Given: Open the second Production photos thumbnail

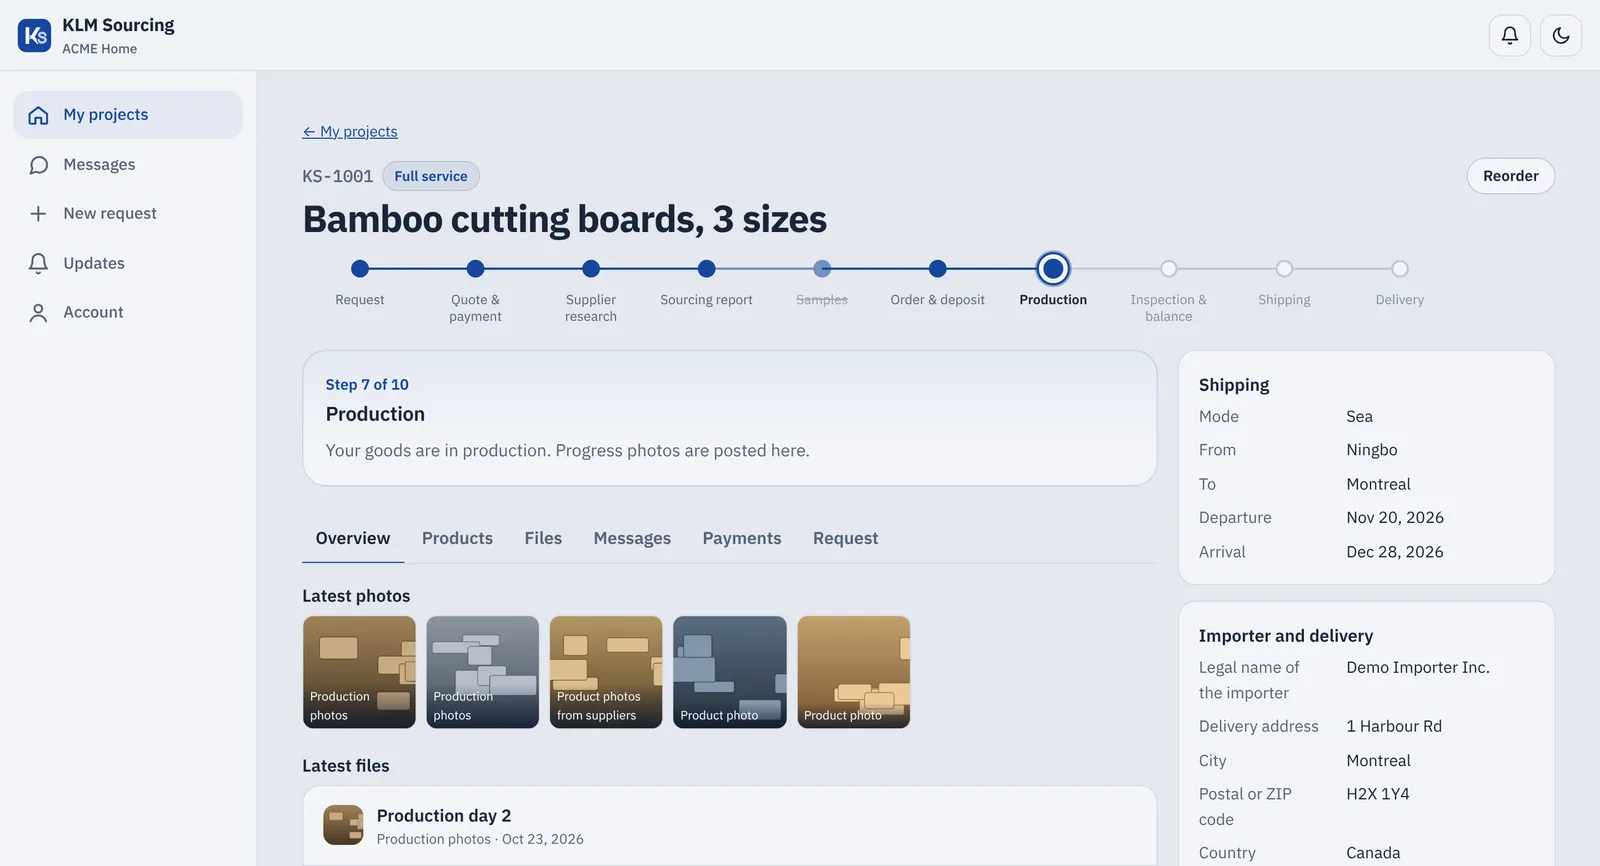Looking at the screenshot, I should point(483,672).
